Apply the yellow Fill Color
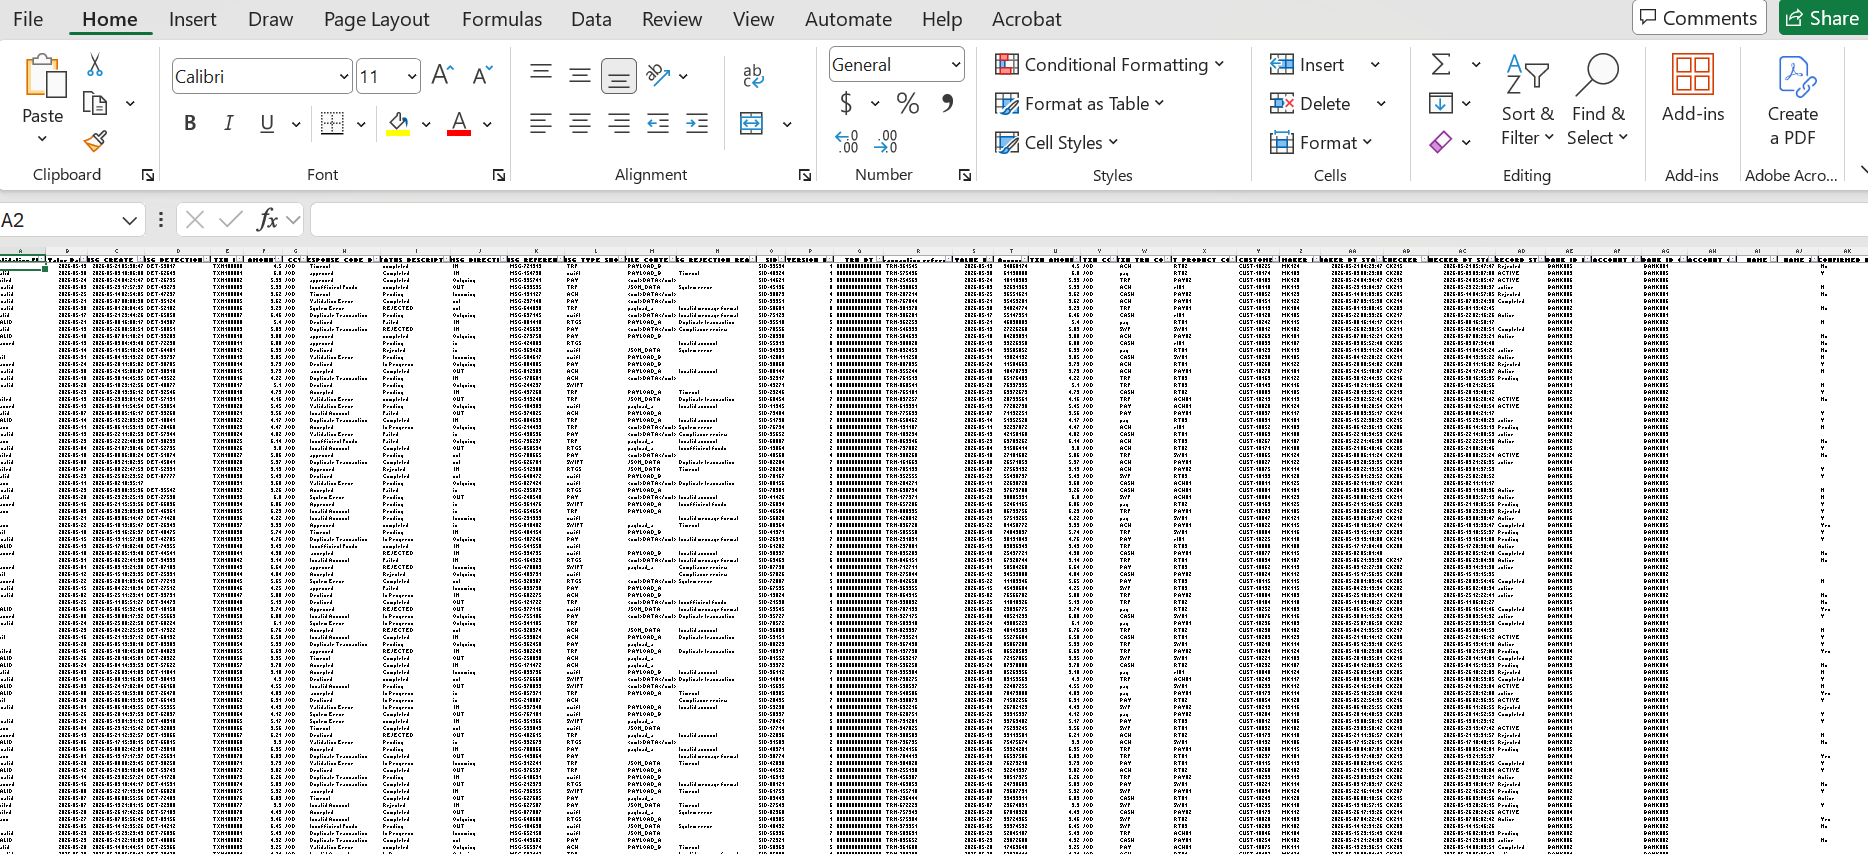 pos(398,123)
